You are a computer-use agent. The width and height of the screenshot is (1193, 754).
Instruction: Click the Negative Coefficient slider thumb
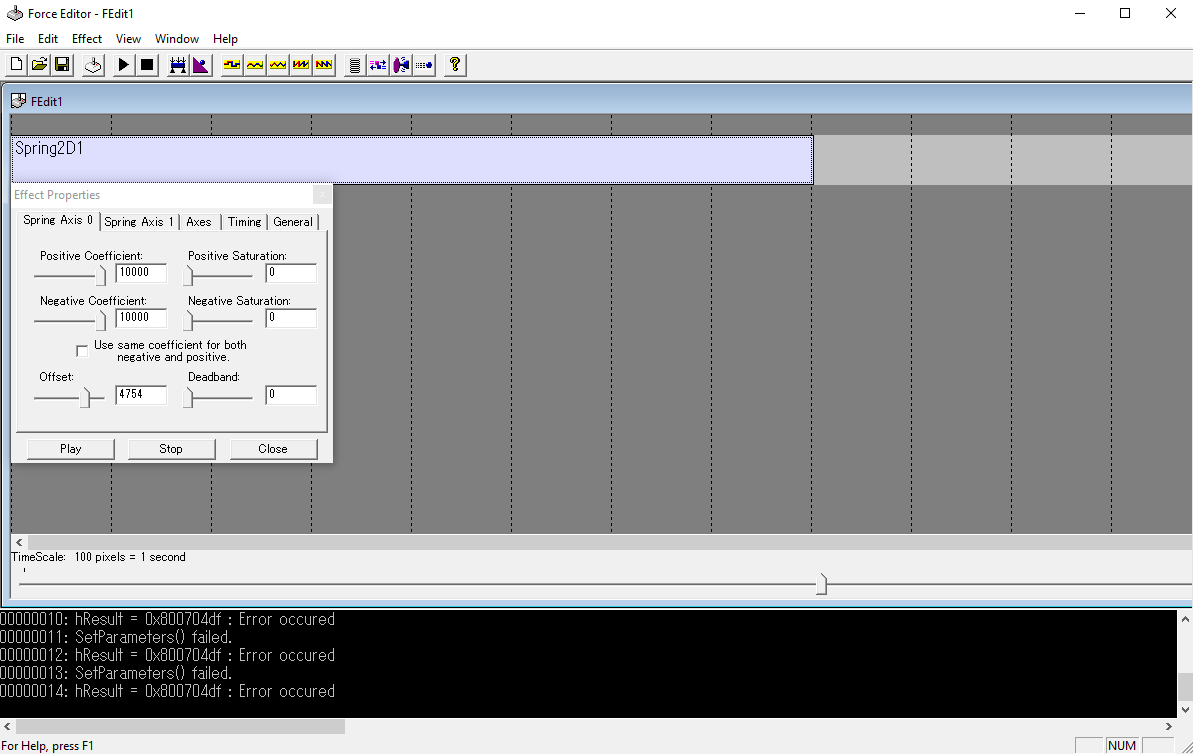point(101,320)
